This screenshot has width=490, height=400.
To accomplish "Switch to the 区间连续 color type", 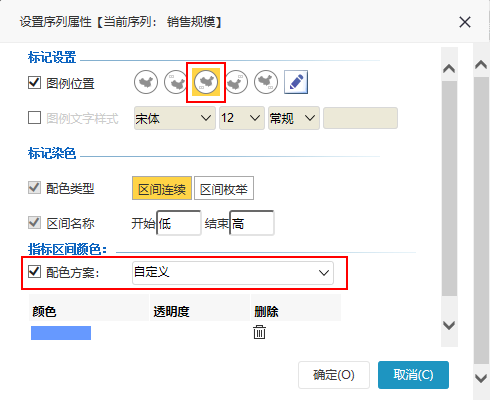I will click(162, 188).
